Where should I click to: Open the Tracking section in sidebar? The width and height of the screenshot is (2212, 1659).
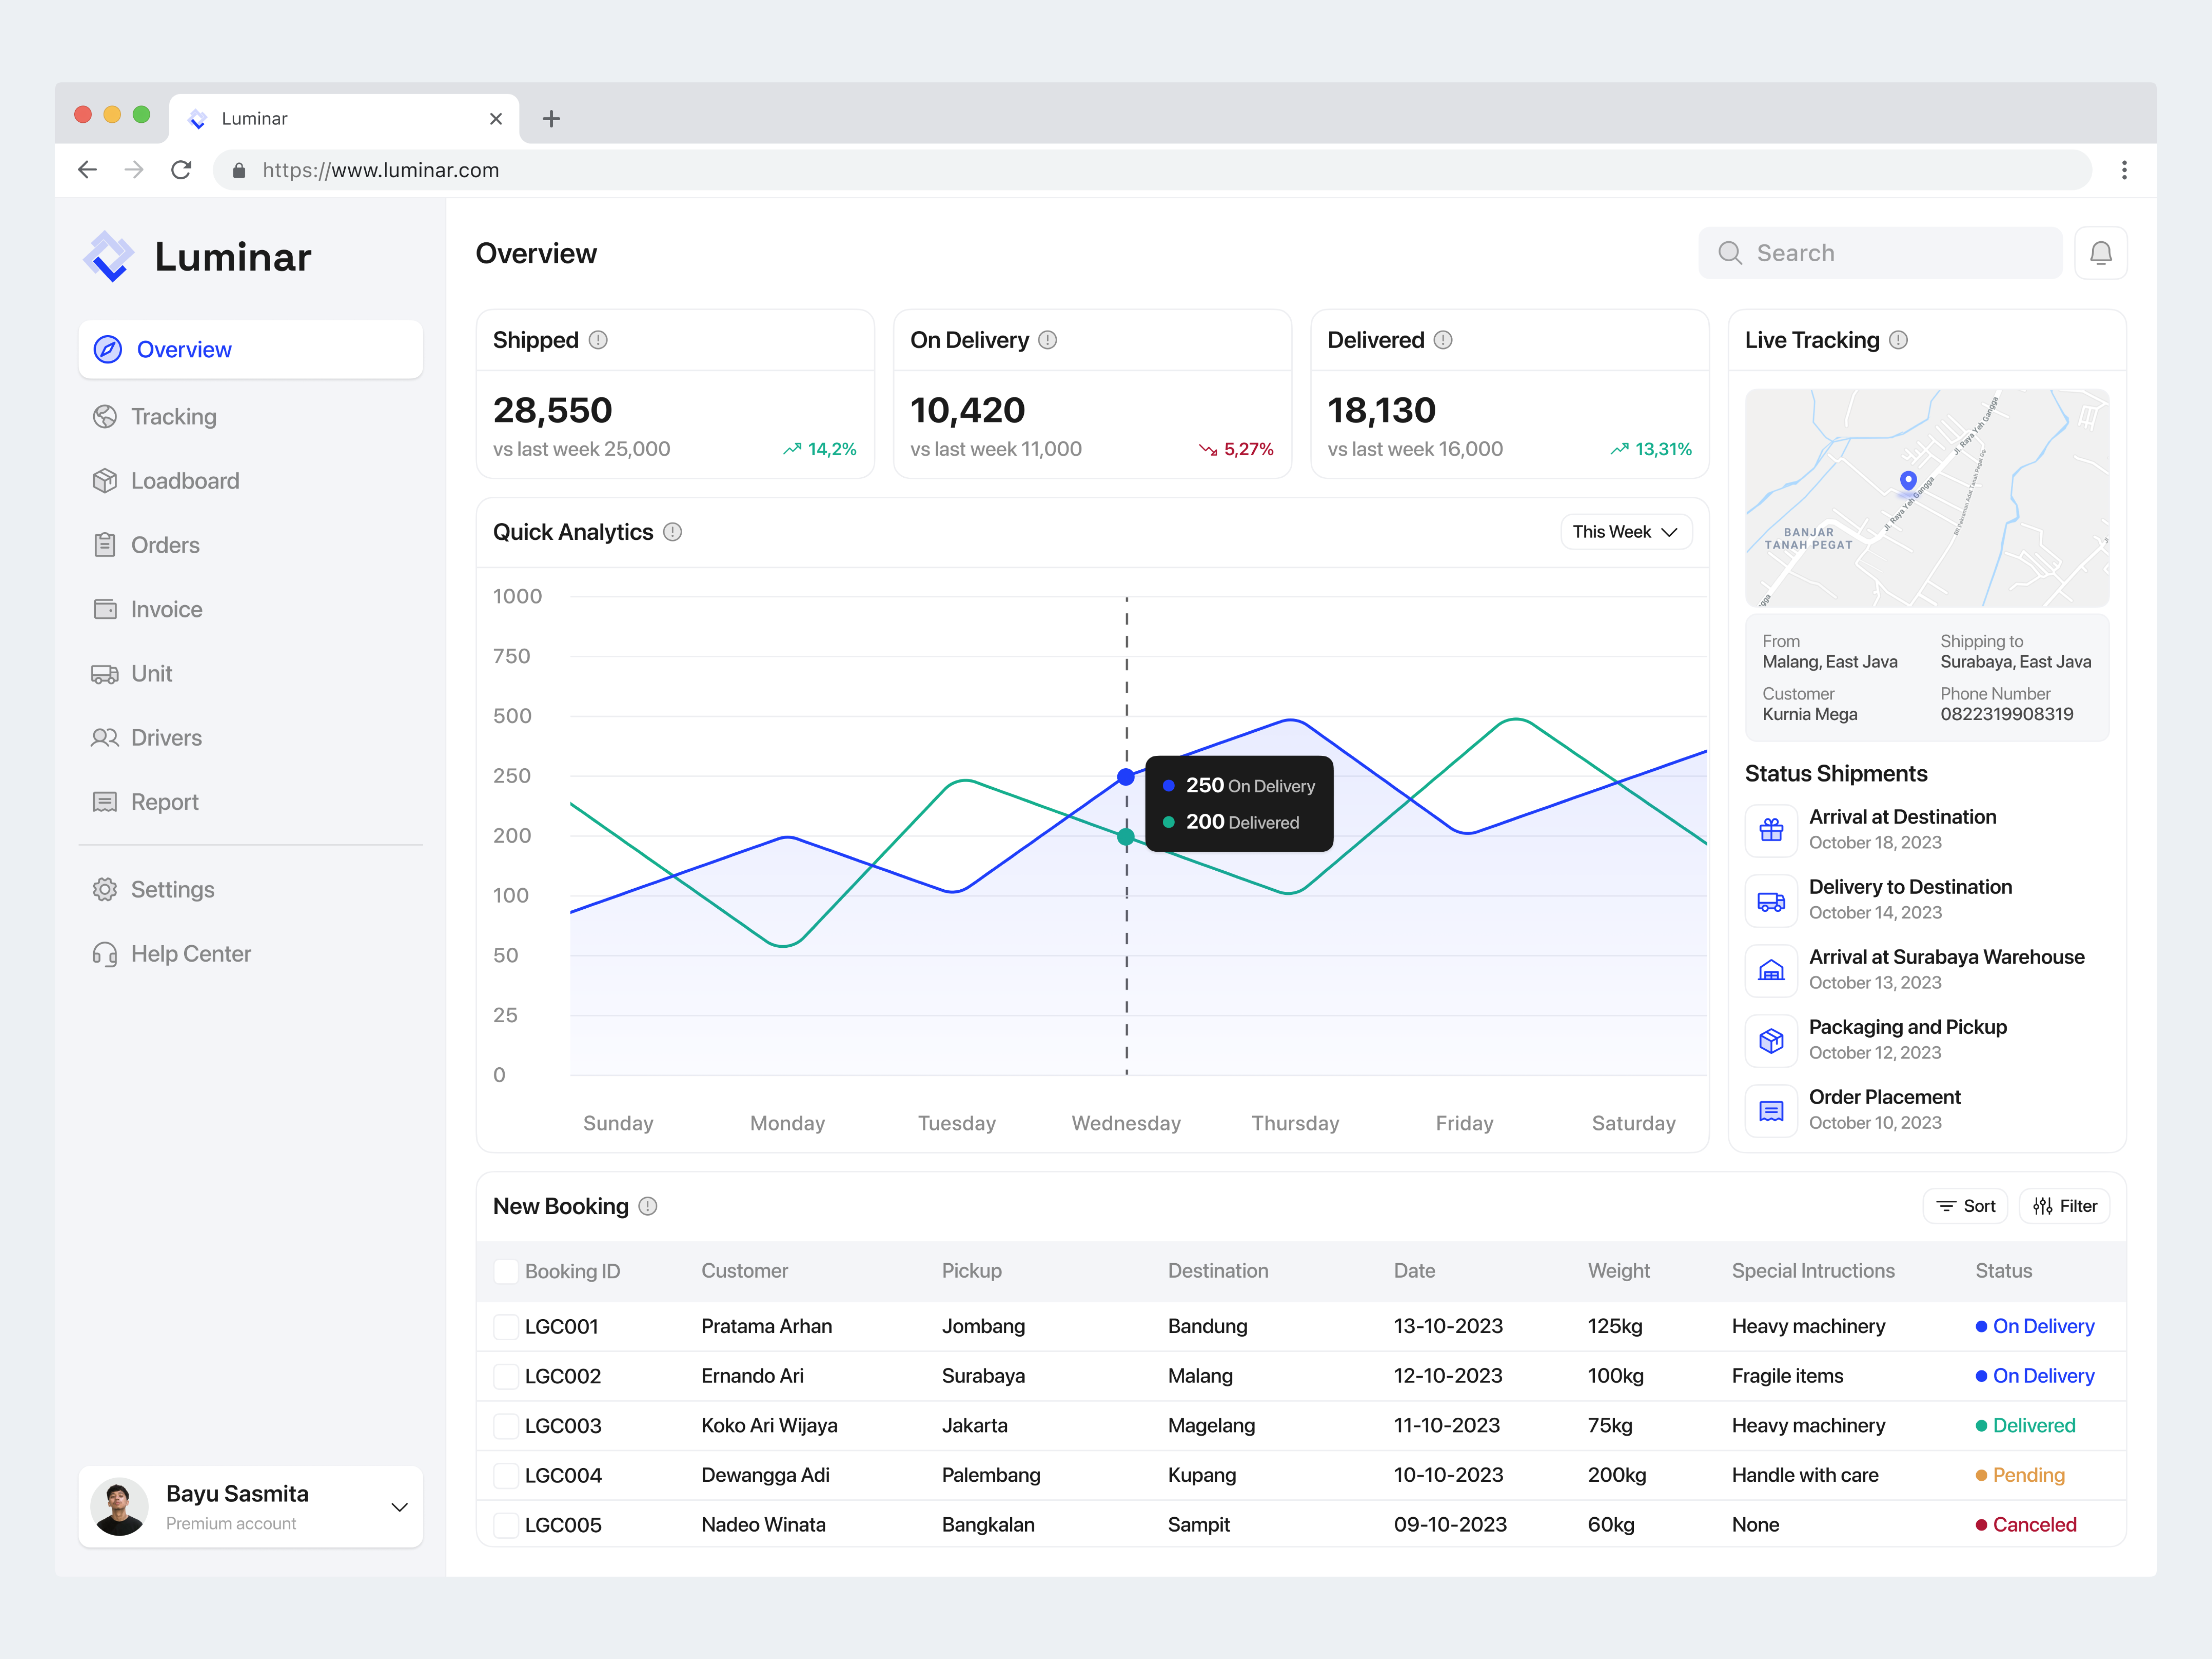(174, 416)
